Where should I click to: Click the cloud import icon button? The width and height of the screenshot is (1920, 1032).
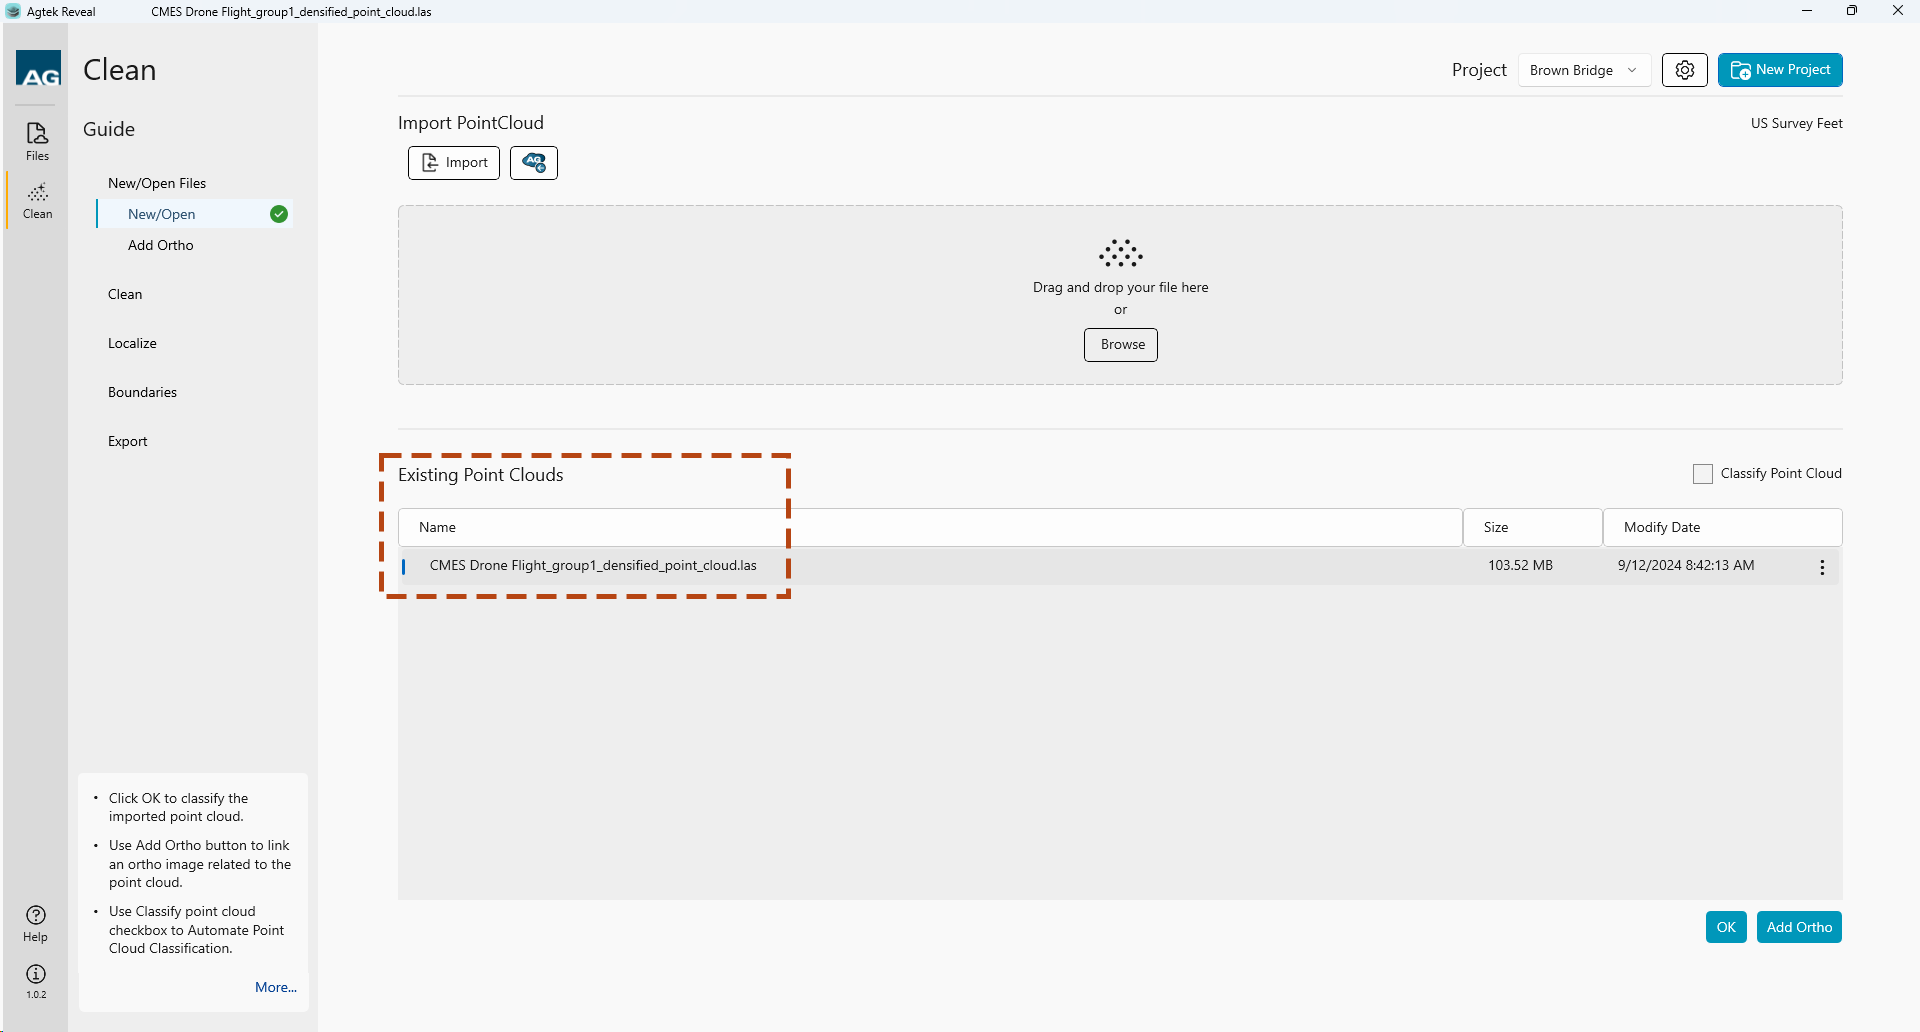tap(534, 162)
